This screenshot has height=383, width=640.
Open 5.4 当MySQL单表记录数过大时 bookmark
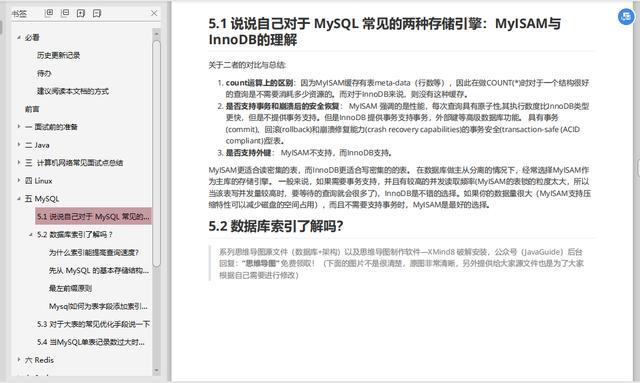click(91, 342)
